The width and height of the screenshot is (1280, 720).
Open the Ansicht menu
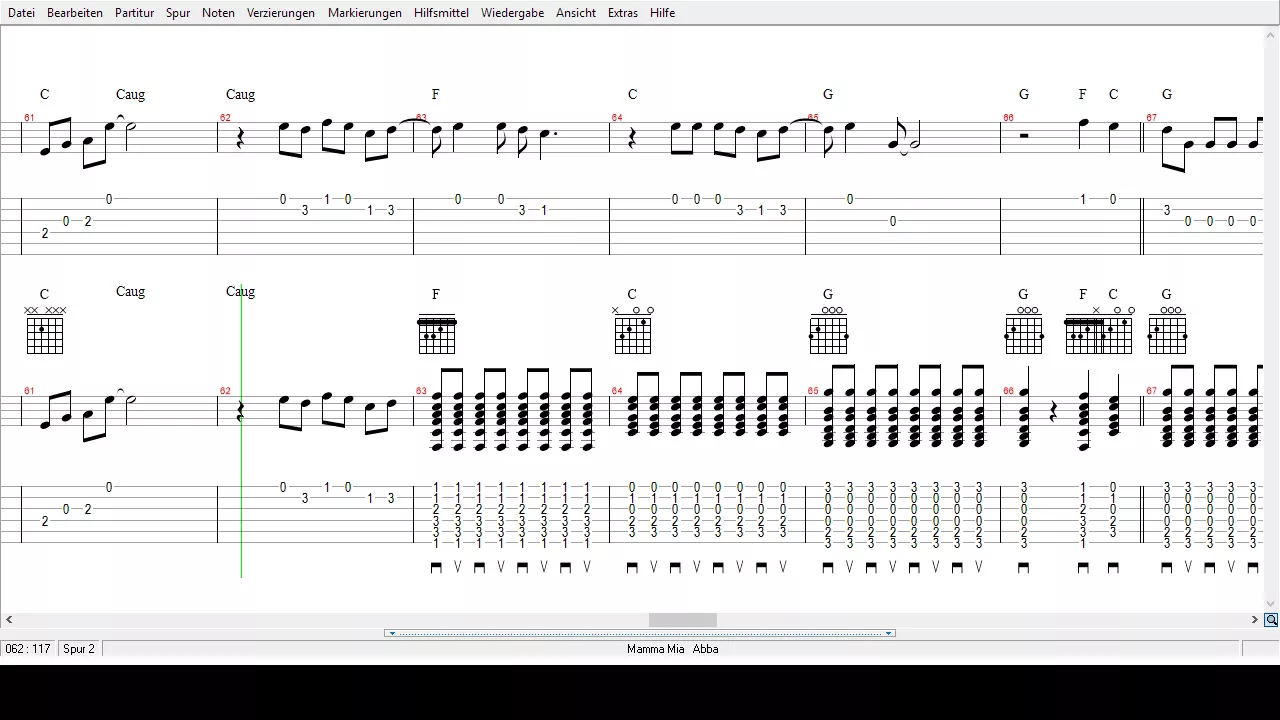pos(576,13)
